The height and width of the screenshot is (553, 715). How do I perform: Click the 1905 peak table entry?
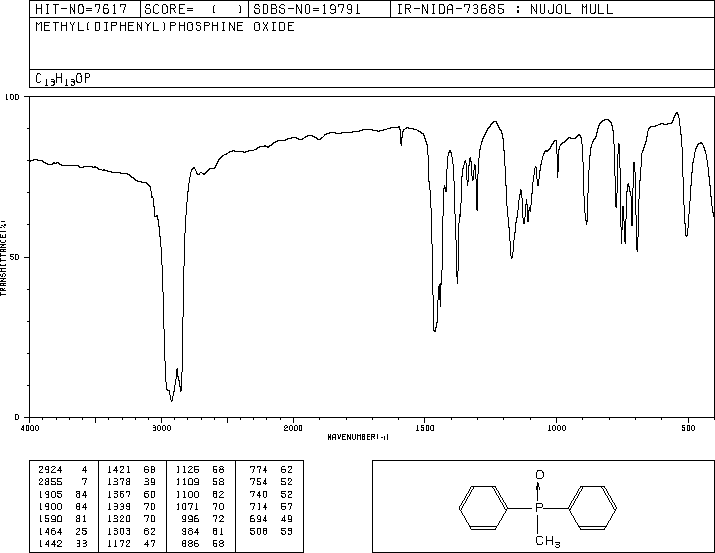point(50,494)
